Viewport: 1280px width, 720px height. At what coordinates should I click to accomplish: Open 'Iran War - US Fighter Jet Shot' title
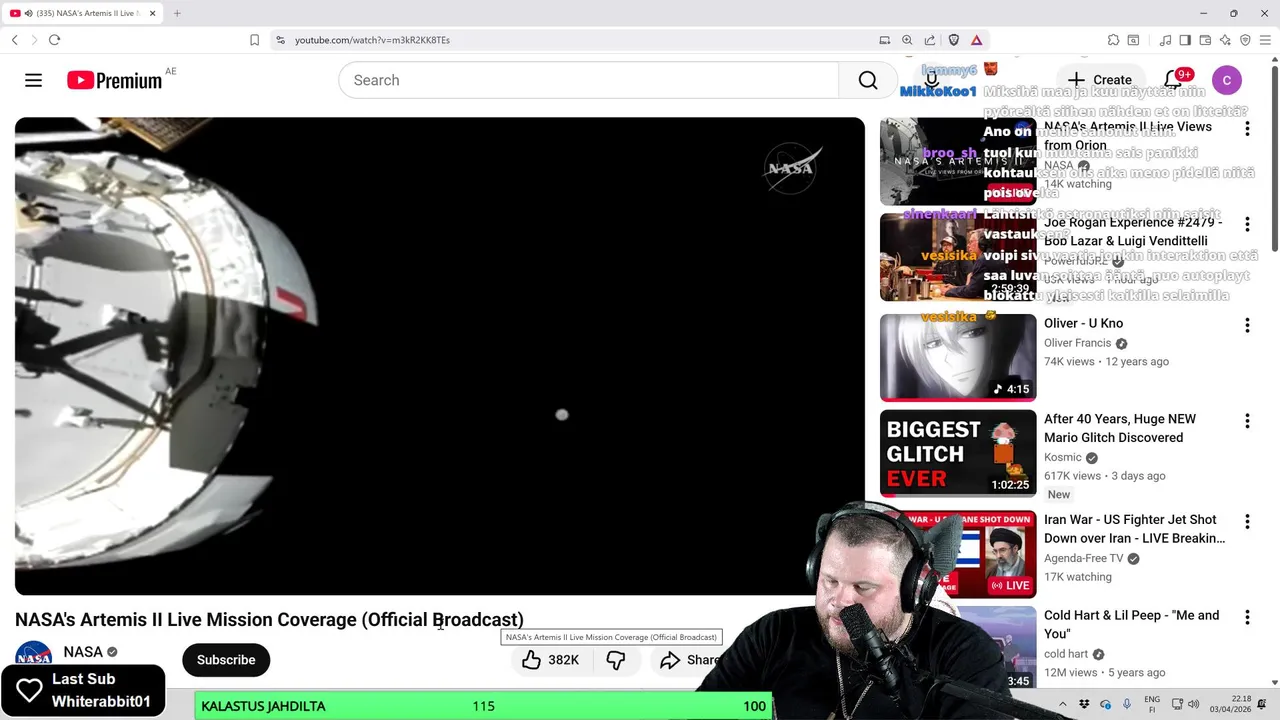coord(1134,529)
